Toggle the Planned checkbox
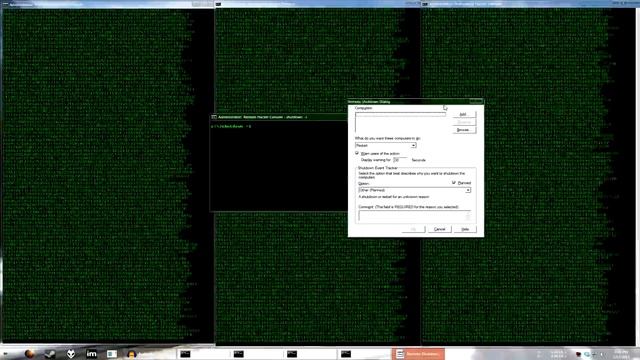The width and height of the screenshot is (640, 360). pos(454,182)
